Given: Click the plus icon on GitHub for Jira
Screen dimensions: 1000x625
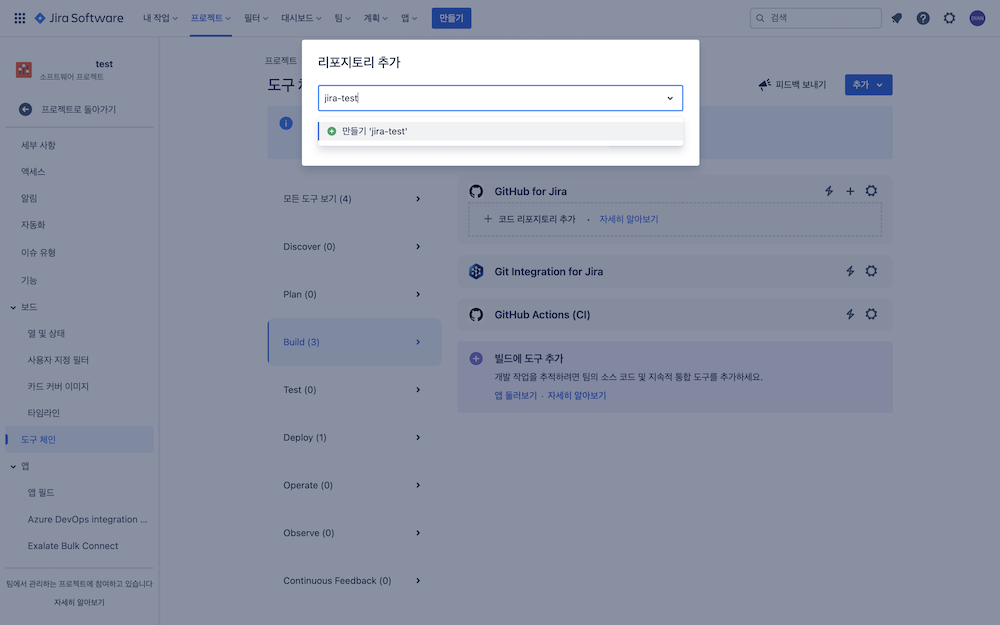Looking at the screenshot, I should (850, 191).
